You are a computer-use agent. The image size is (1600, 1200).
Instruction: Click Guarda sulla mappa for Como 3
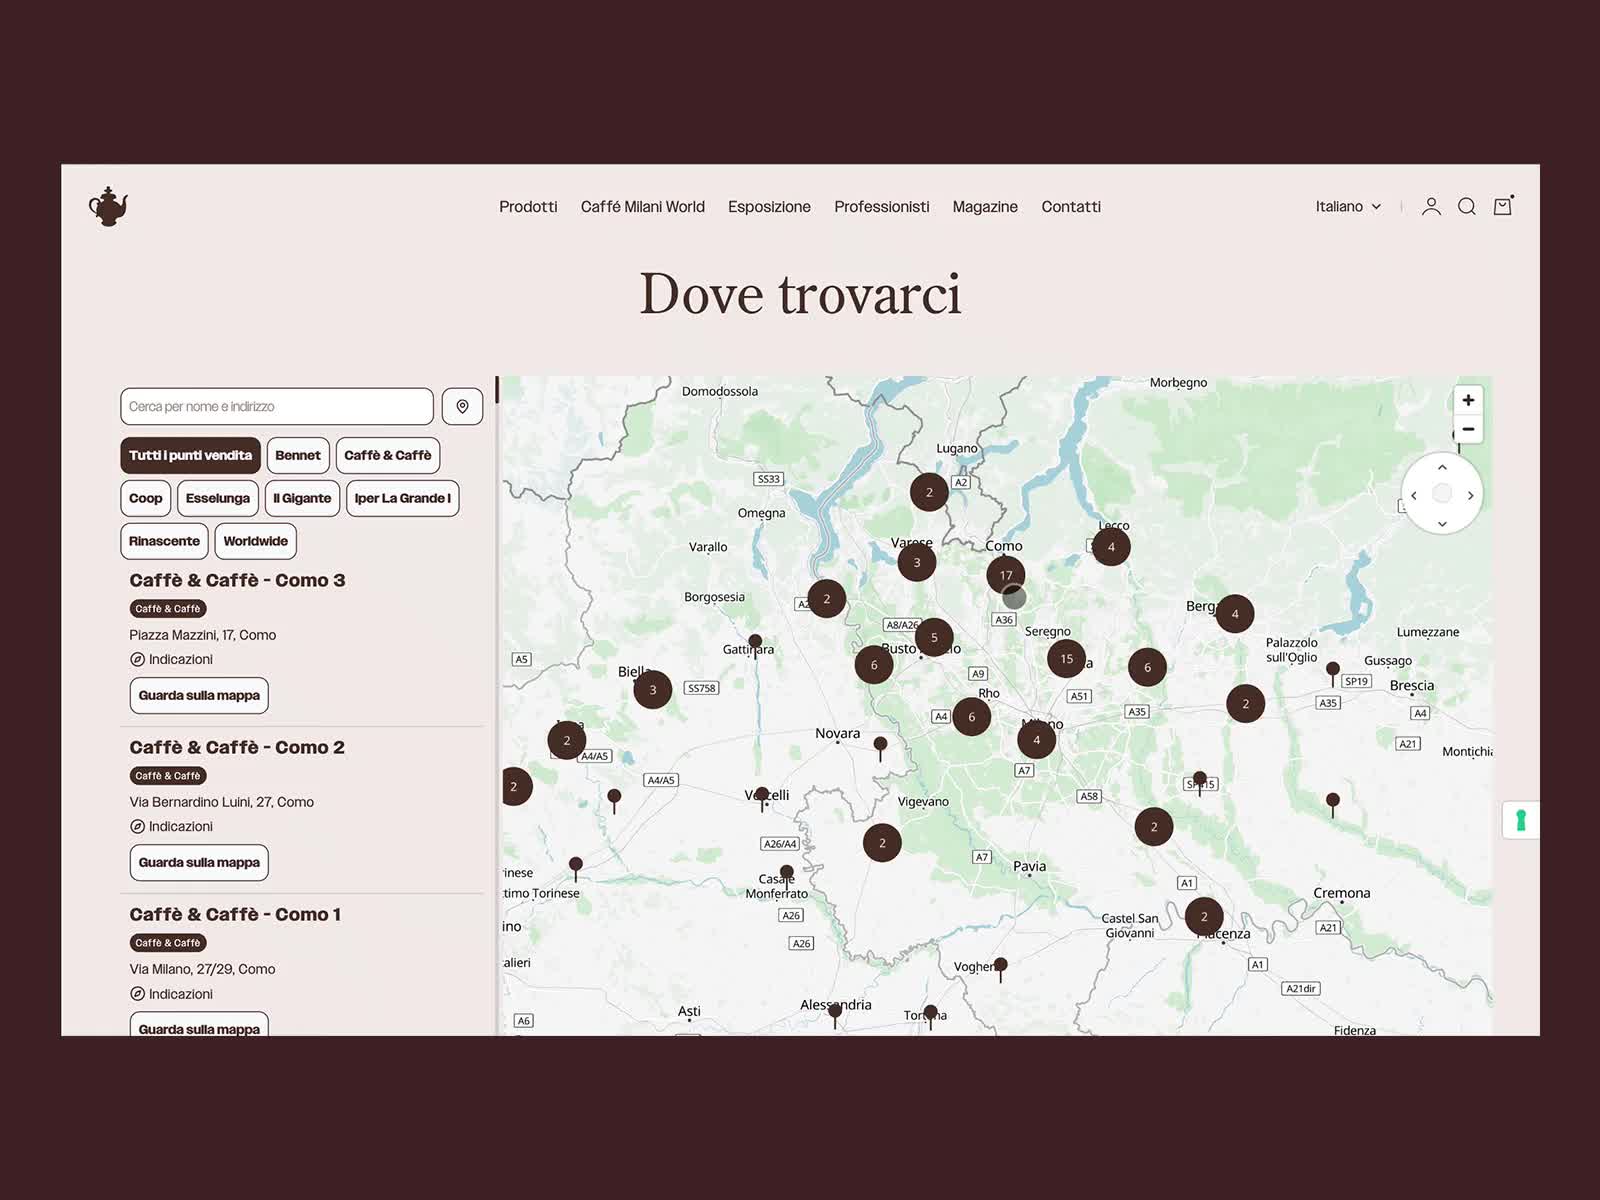[x=199, y=696]
